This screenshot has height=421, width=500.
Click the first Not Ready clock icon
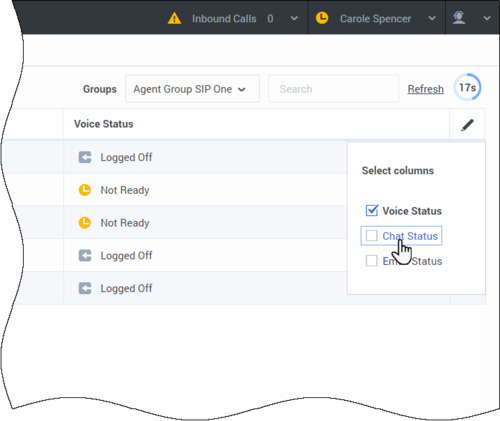coord(85,190)
